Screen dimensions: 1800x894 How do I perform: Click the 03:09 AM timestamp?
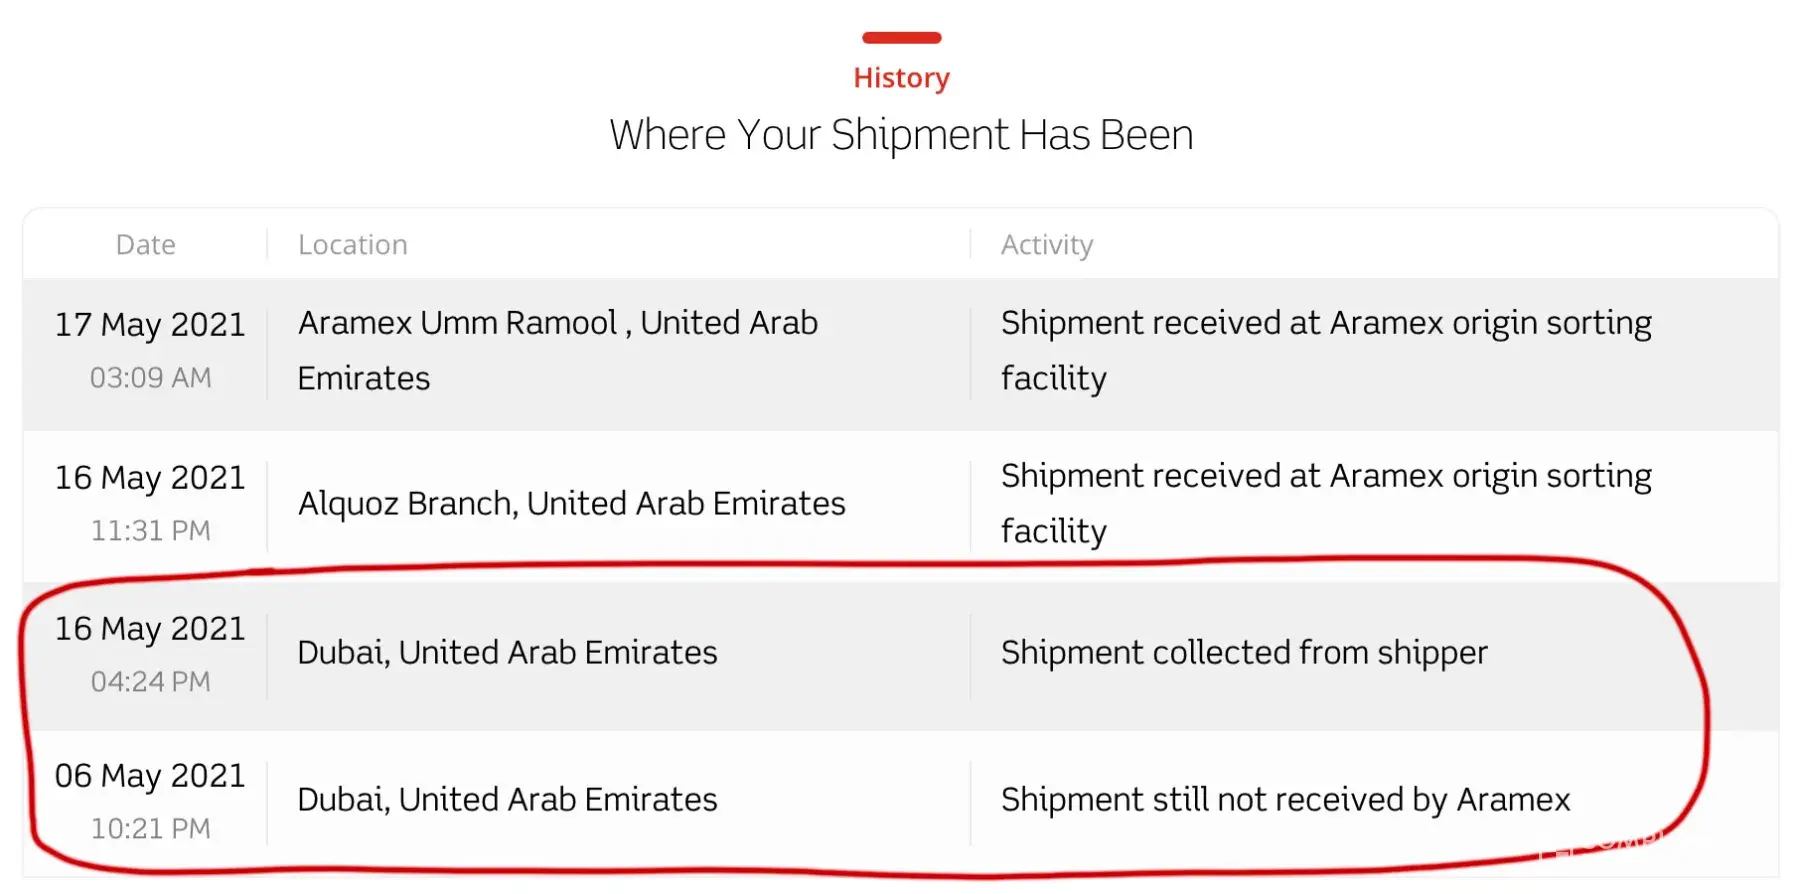[150, 378]
